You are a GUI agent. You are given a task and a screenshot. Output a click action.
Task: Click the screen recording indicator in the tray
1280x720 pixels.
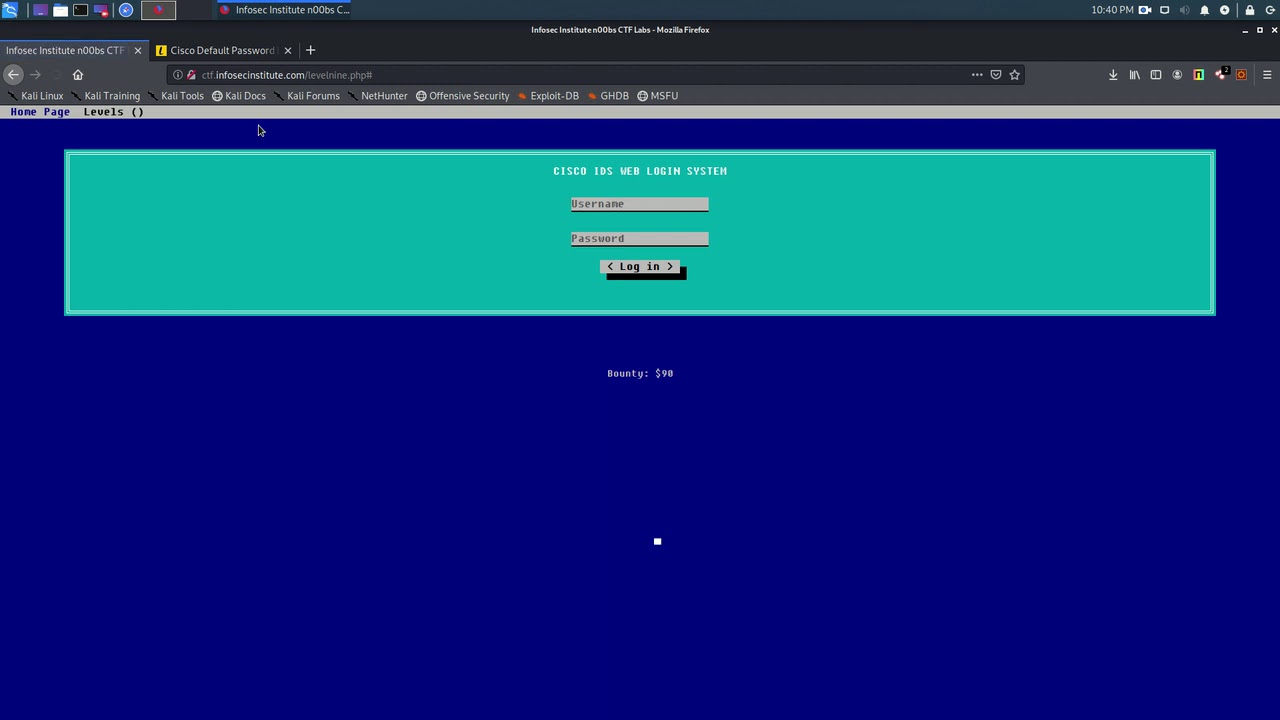click(1145, 10)
